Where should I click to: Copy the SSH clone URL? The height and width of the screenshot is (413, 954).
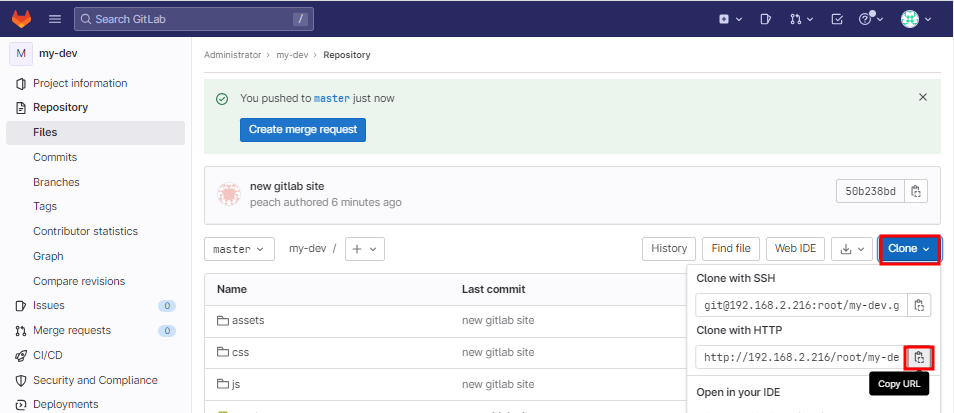(919, 305)
